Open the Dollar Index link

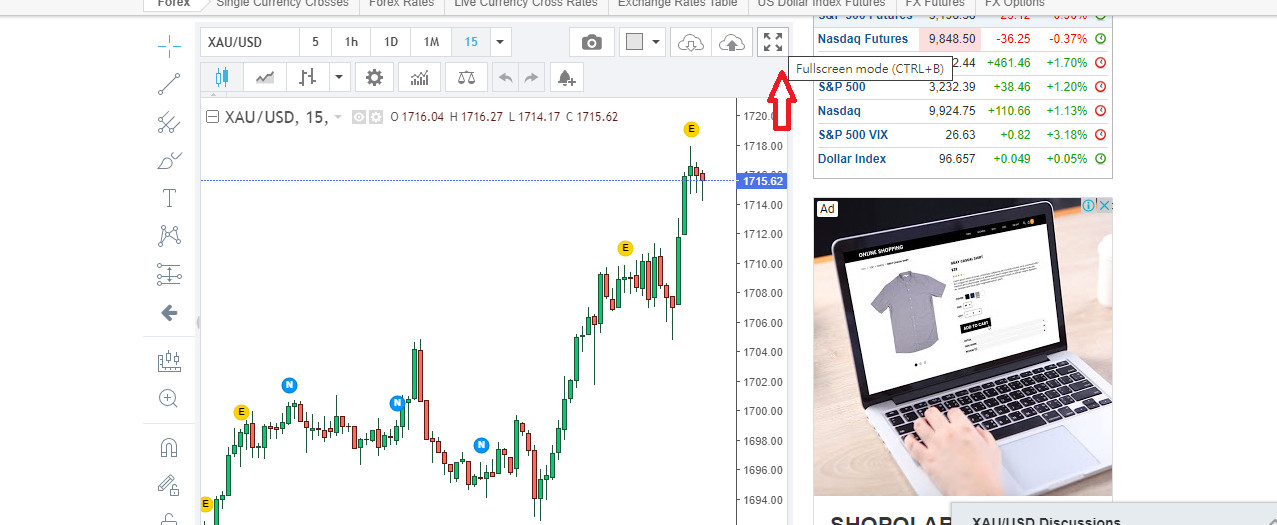[852, 159]
